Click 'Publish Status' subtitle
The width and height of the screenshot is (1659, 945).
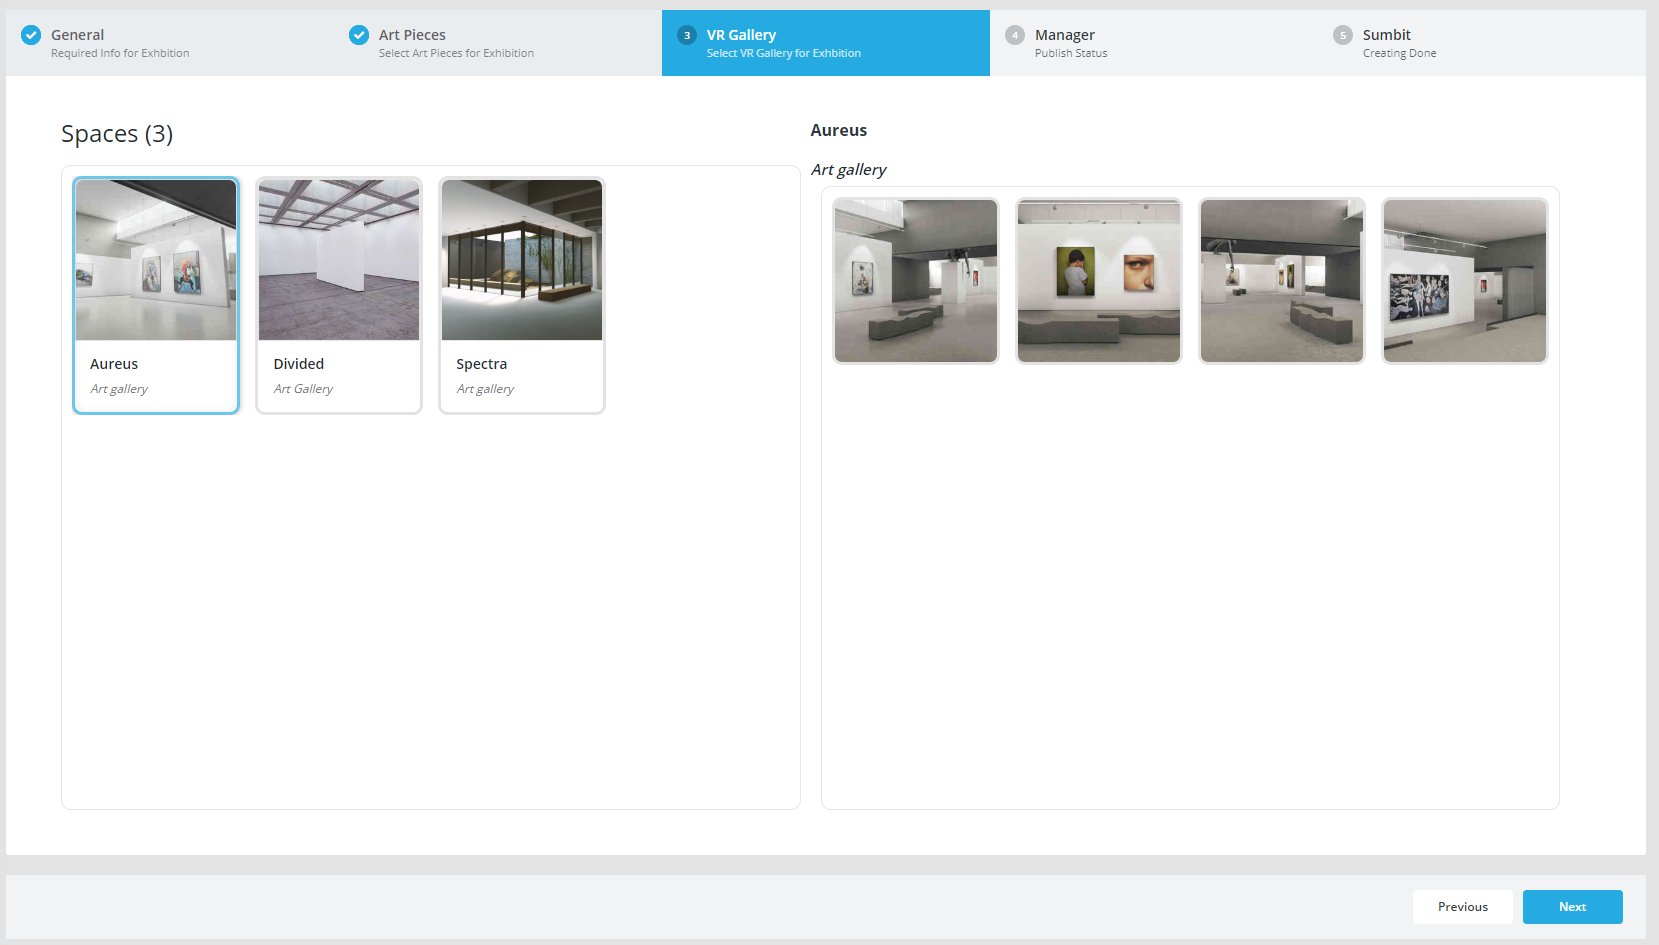tap(1071, 53)
